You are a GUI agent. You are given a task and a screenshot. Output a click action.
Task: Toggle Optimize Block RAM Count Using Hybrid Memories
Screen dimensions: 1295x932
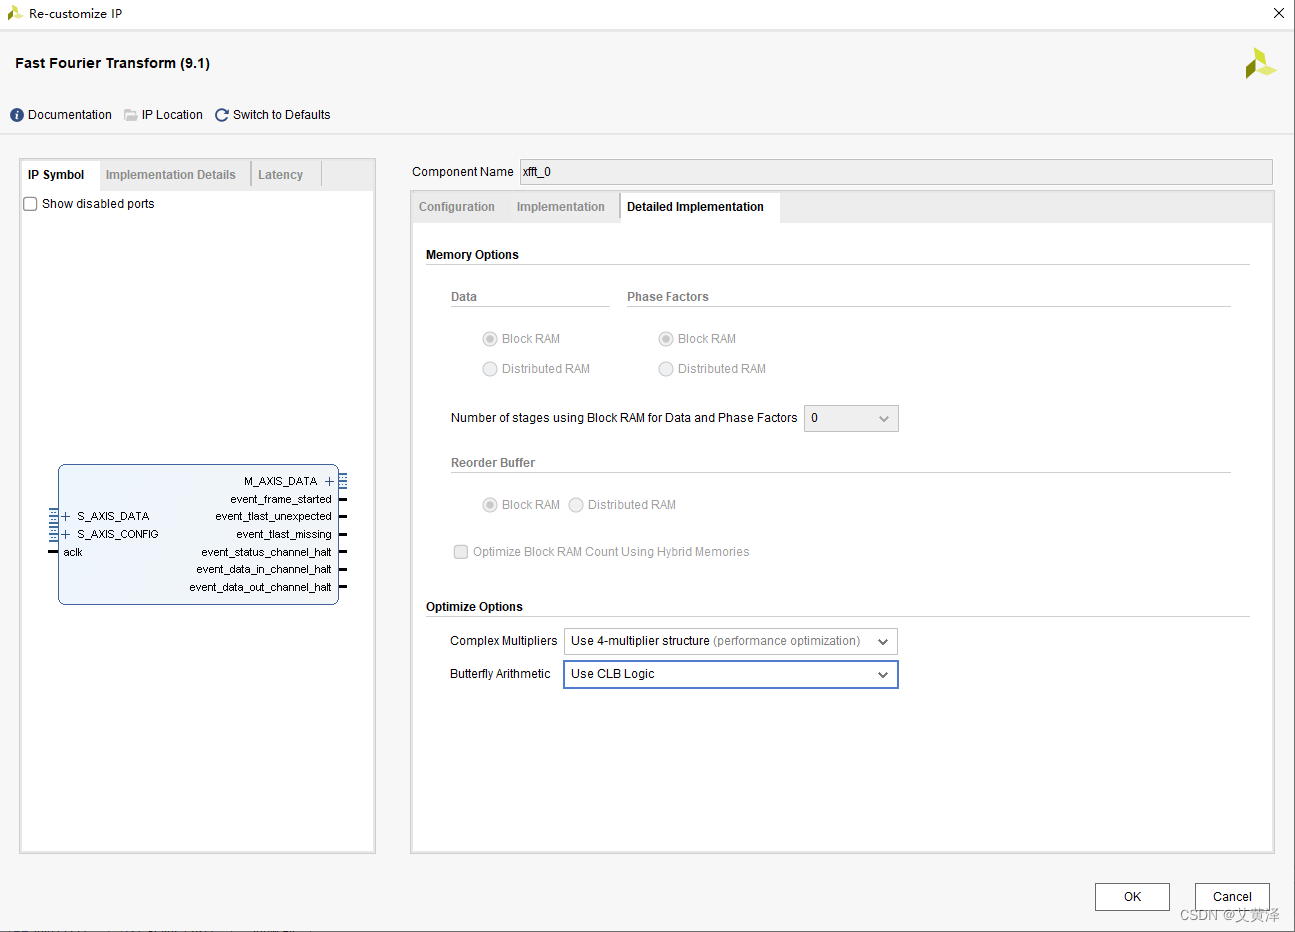click(461, 552)
